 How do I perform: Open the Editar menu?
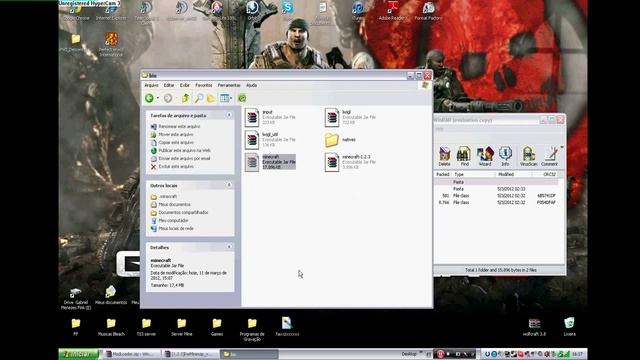(169, 85)
